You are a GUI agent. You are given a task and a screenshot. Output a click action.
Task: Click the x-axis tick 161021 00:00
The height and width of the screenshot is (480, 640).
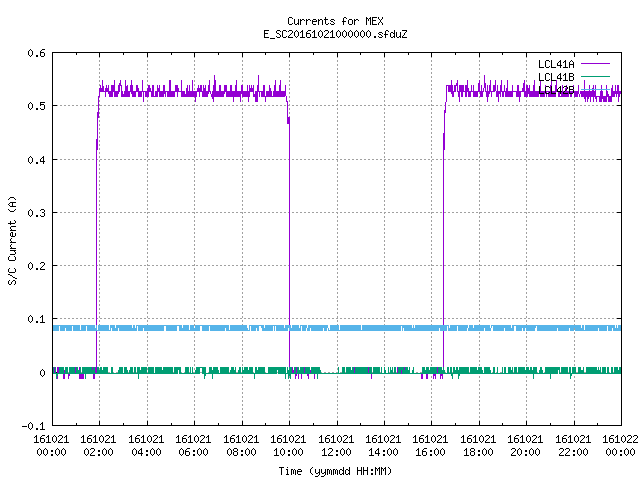click(x=51, y=446)
